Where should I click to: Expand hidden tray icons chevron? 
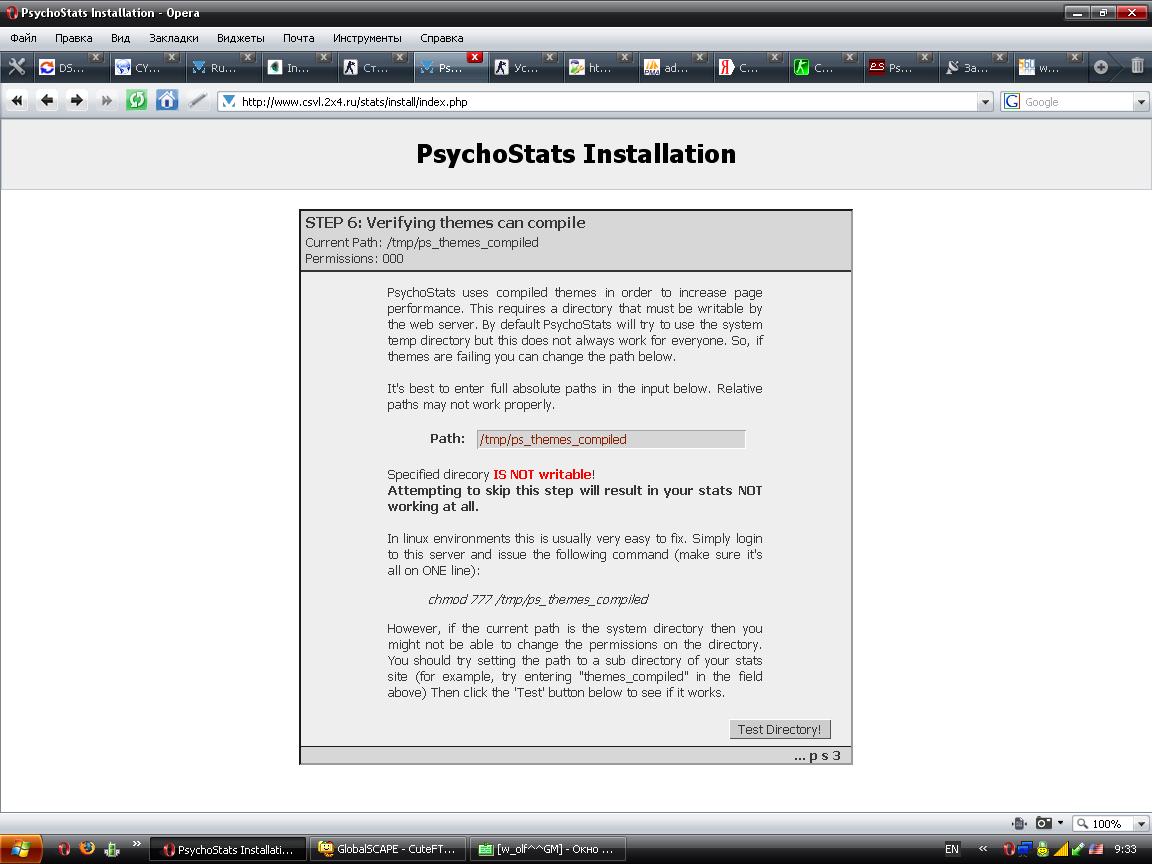pyautogui.click(x=983, y=849)
